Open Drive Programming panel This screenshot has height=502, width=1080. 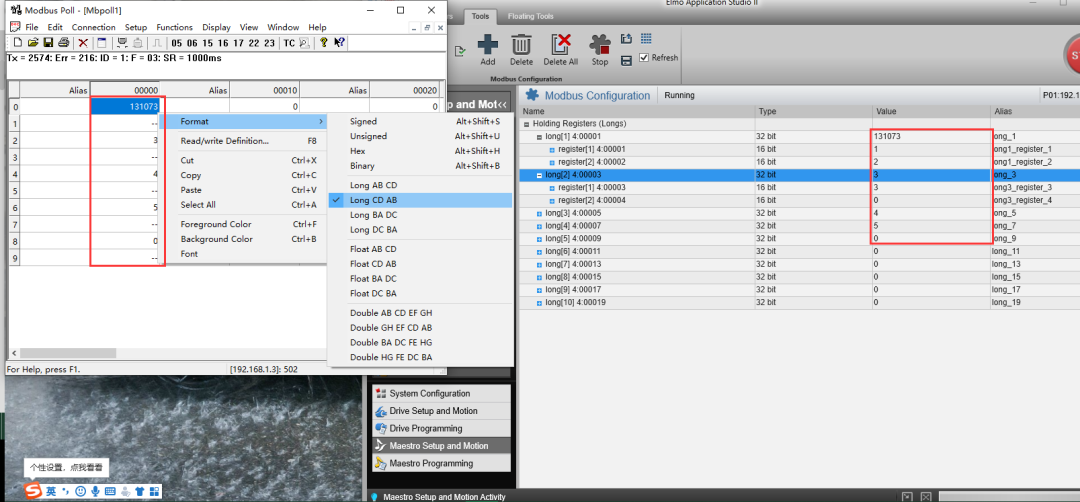(x=442, y=428)
